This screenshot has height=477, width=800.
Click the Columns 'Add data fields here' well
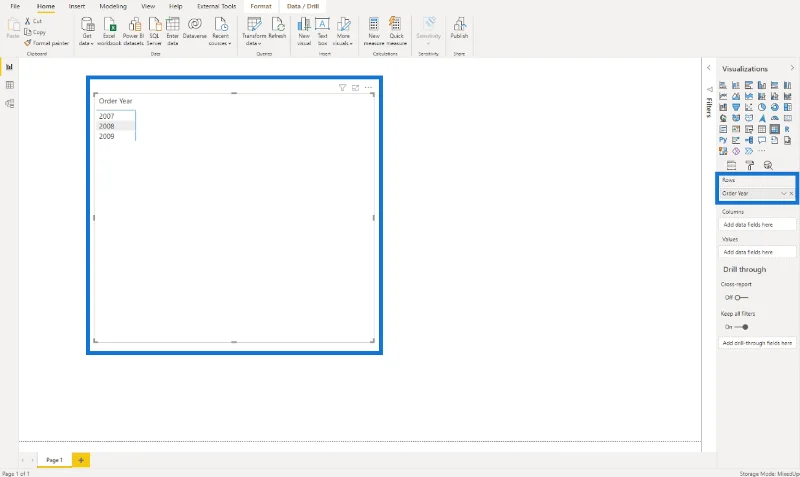[x=757, y=224]
